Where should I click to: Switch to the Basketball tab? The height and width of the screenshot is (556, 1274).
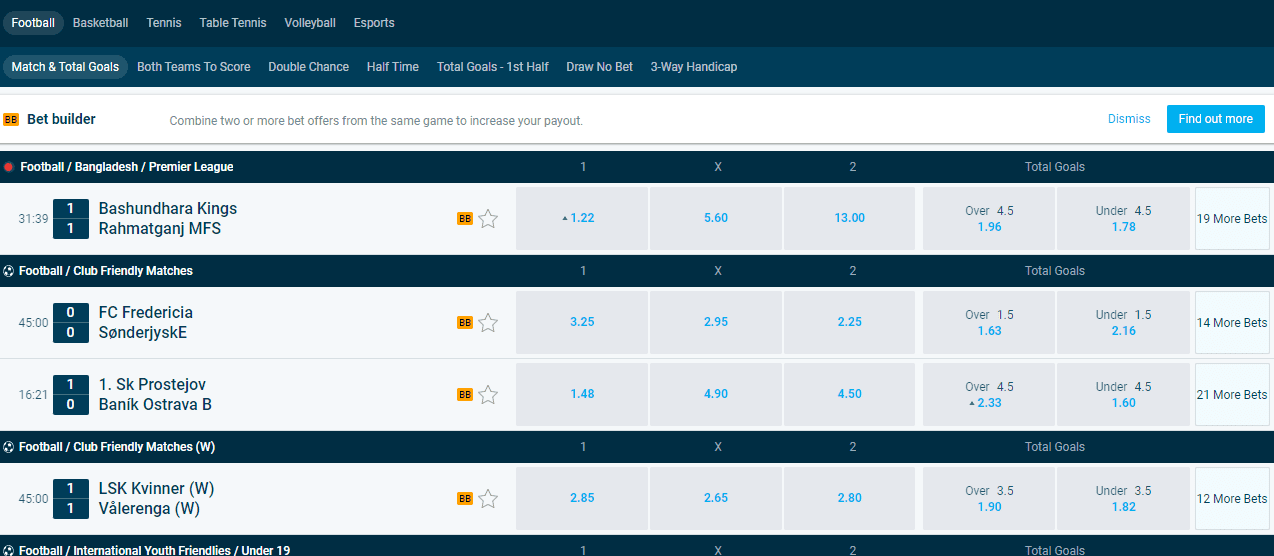(x=100, y=23)
